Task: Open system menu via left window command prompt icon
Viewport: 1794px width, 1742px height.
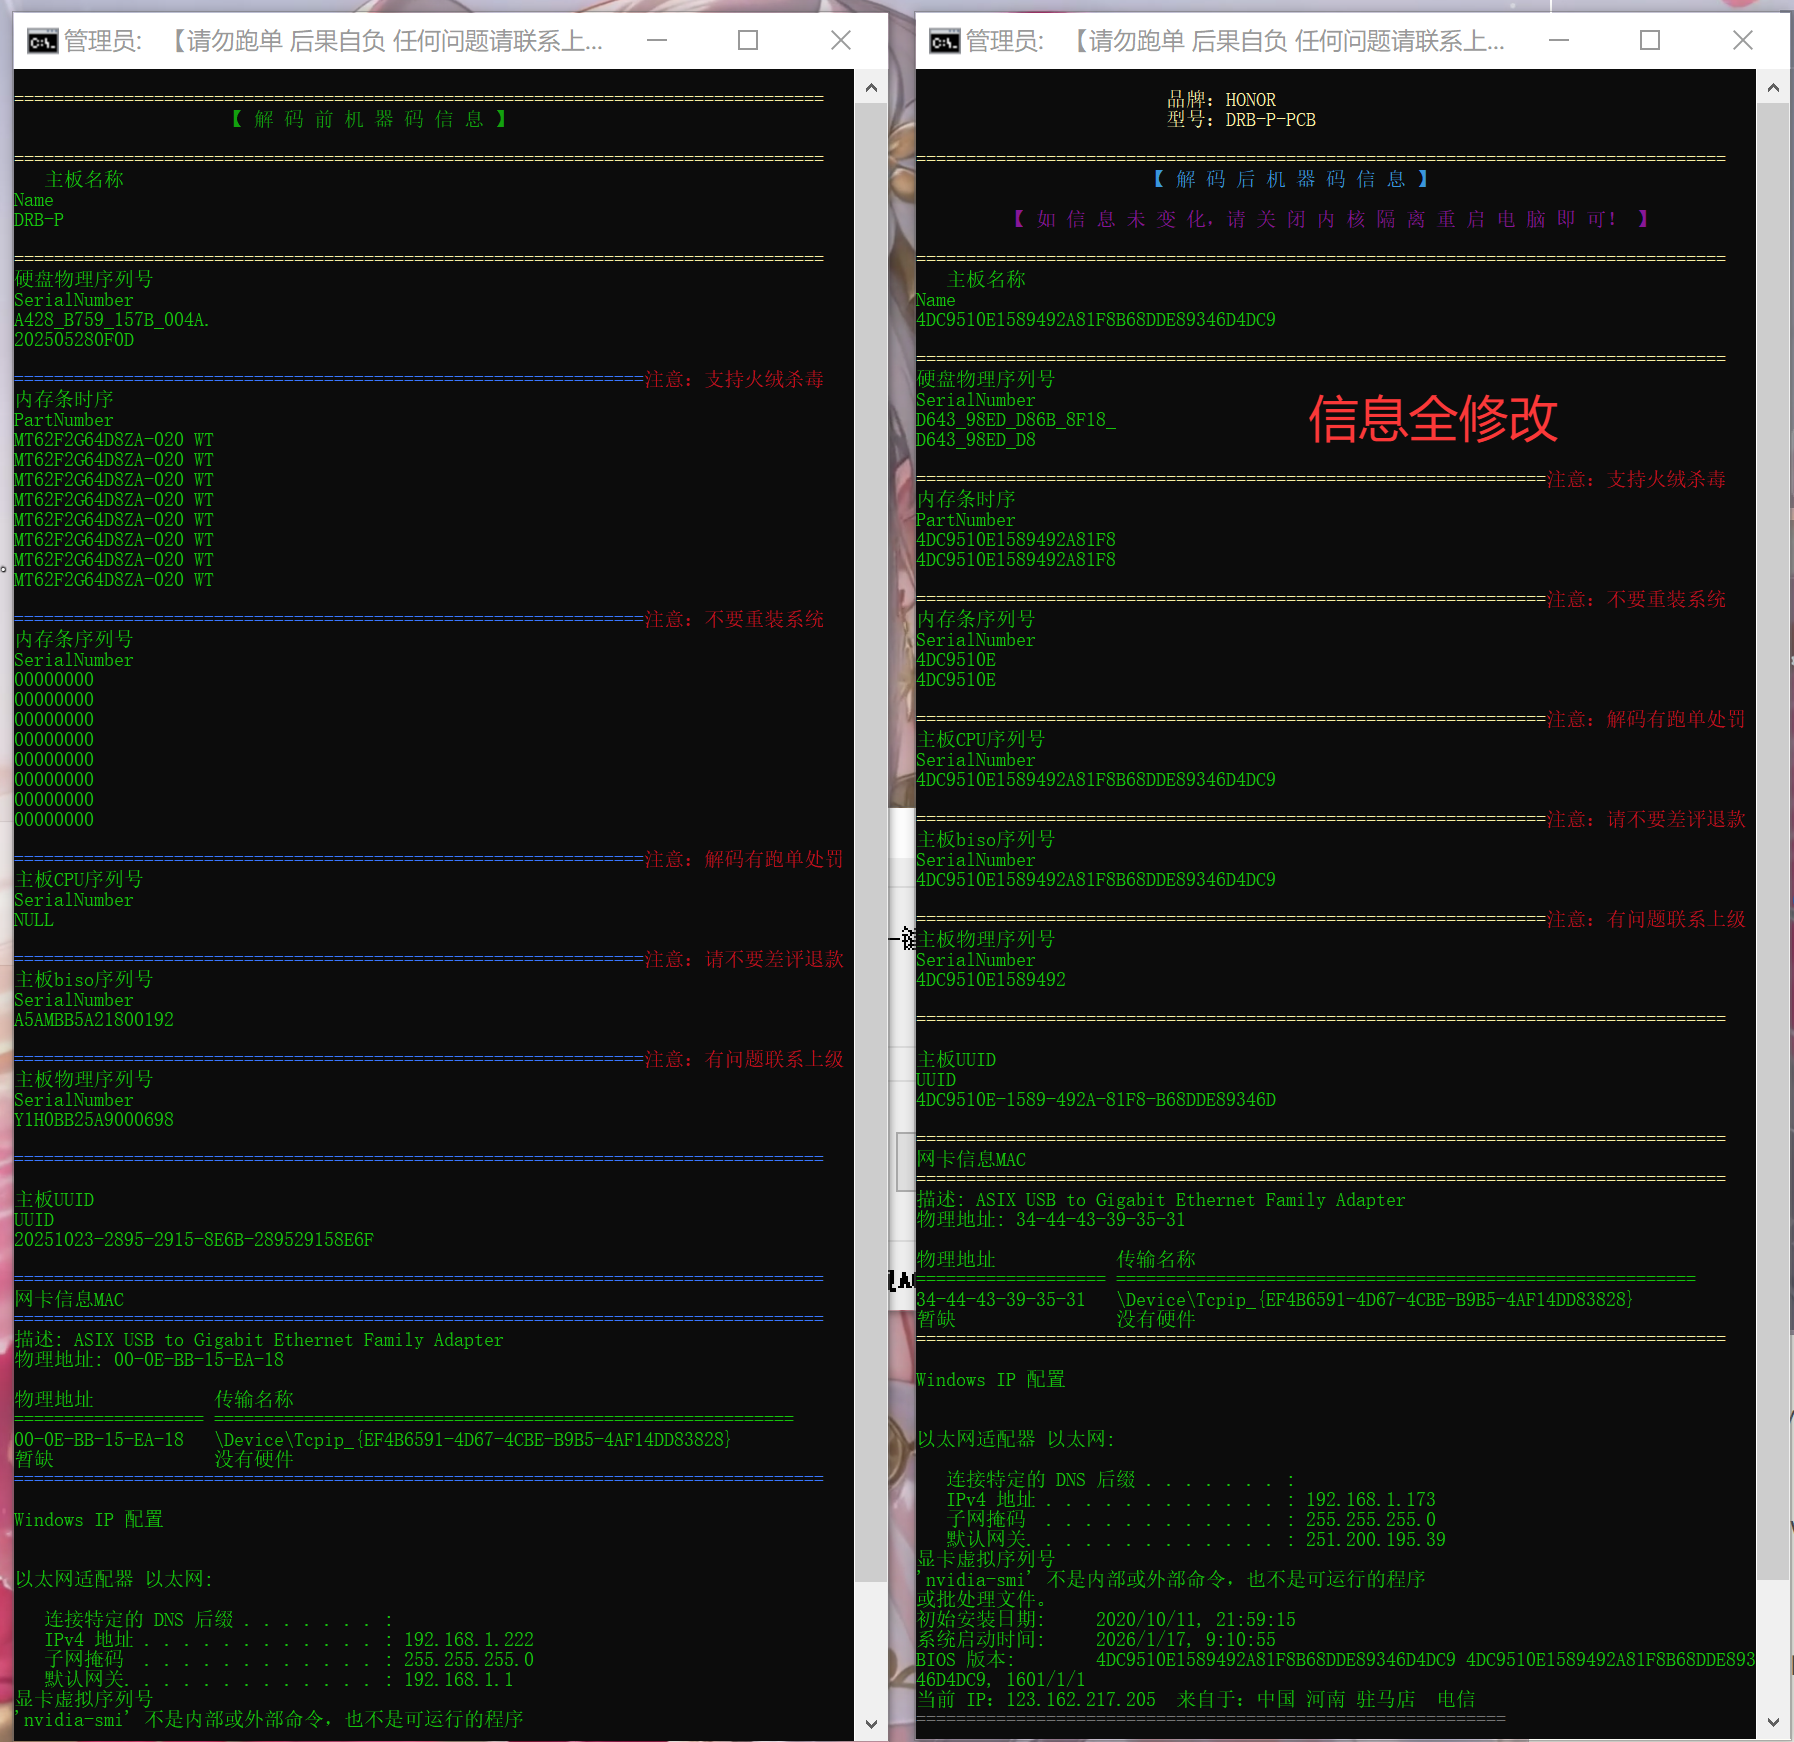Action: (x=41, y=41)
